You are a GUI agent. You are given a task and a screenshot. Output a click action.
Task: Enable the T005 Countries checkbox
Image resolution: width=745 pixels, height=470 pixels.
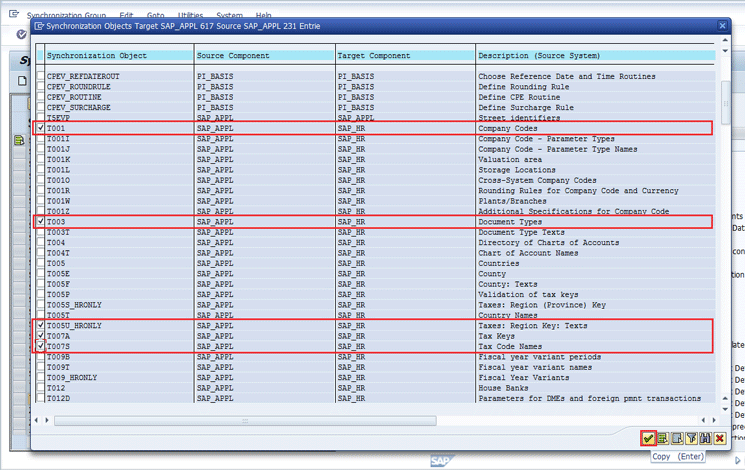[41, 264]
